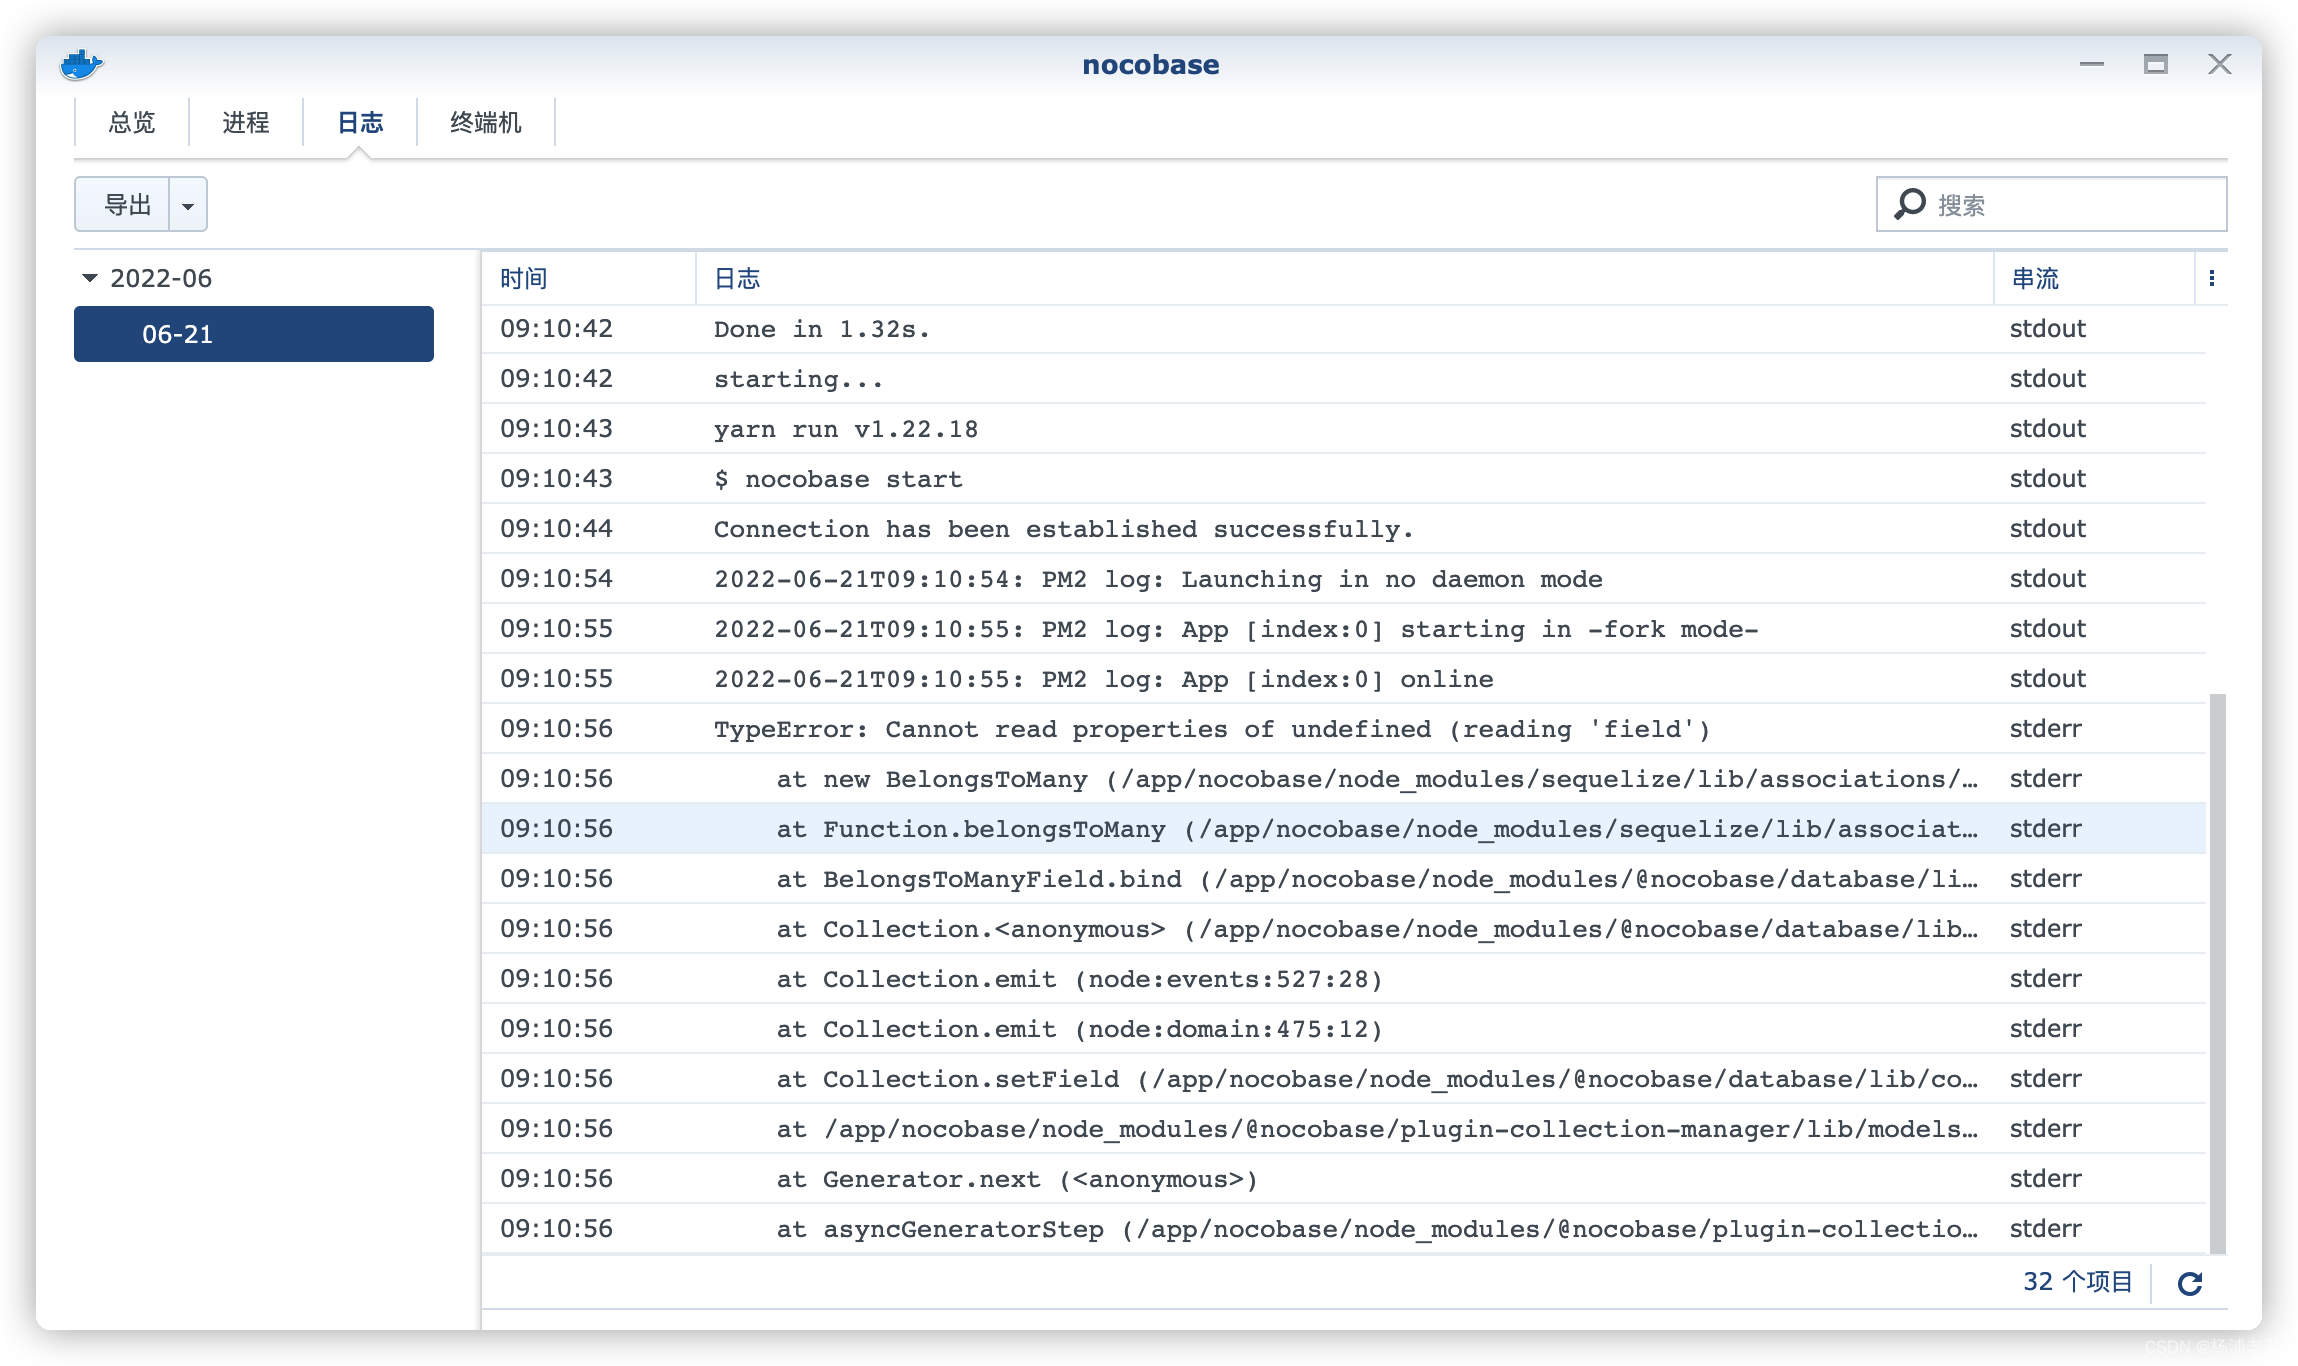The image size is (2298, 1366).
Task: Select the 日志 tab
Action: [360, 122]
